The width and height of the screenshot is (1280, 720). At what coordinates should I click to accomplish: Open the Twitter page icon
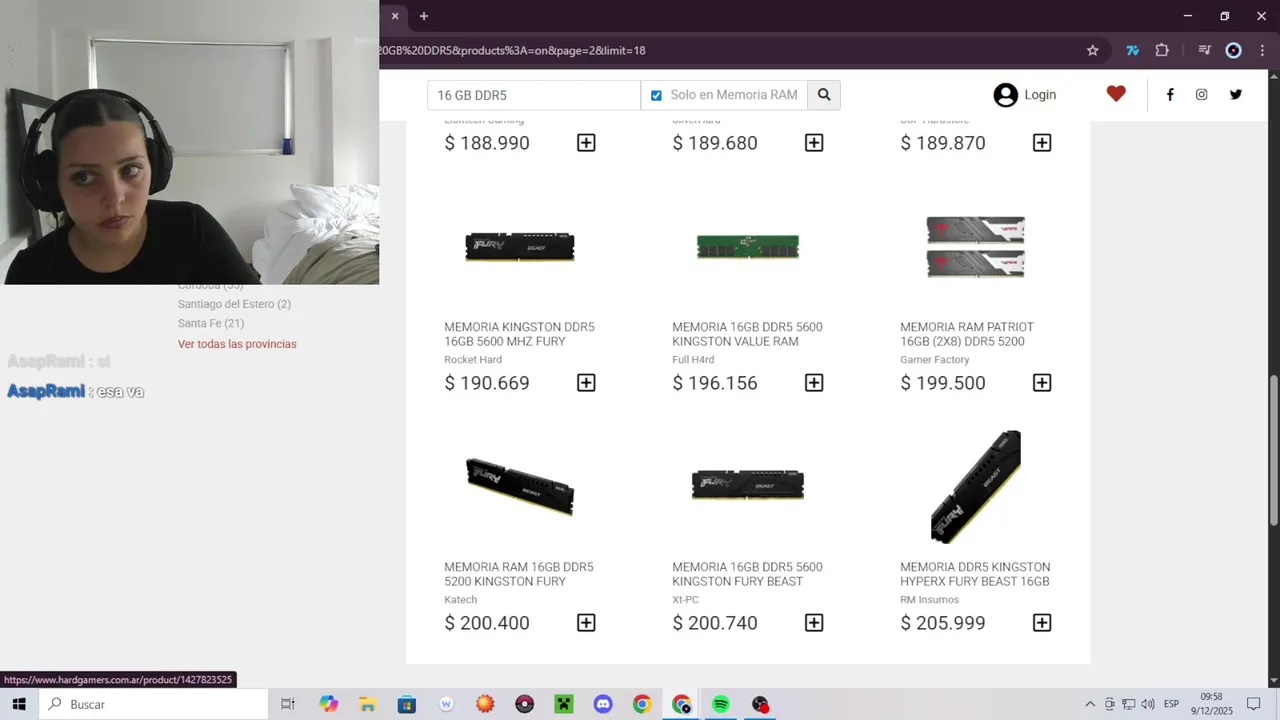pos(1236,95)
